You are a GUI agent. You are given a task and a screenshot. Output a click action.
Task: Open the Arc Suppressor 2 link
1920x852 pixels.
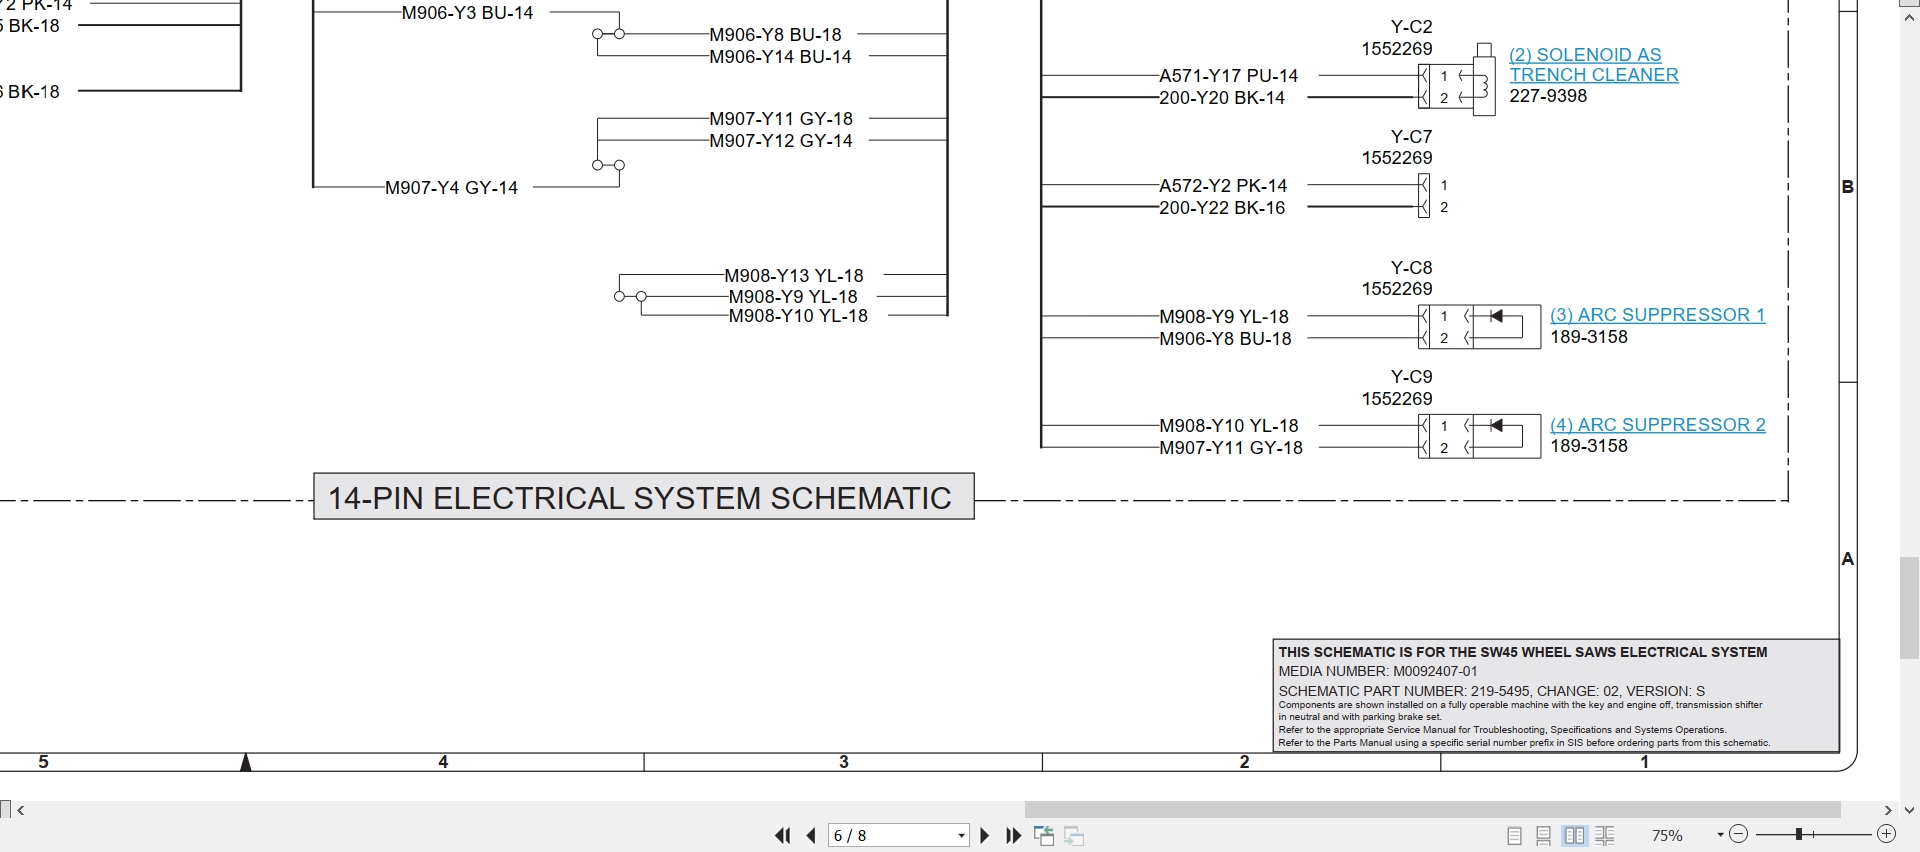tap(1658, 425)
